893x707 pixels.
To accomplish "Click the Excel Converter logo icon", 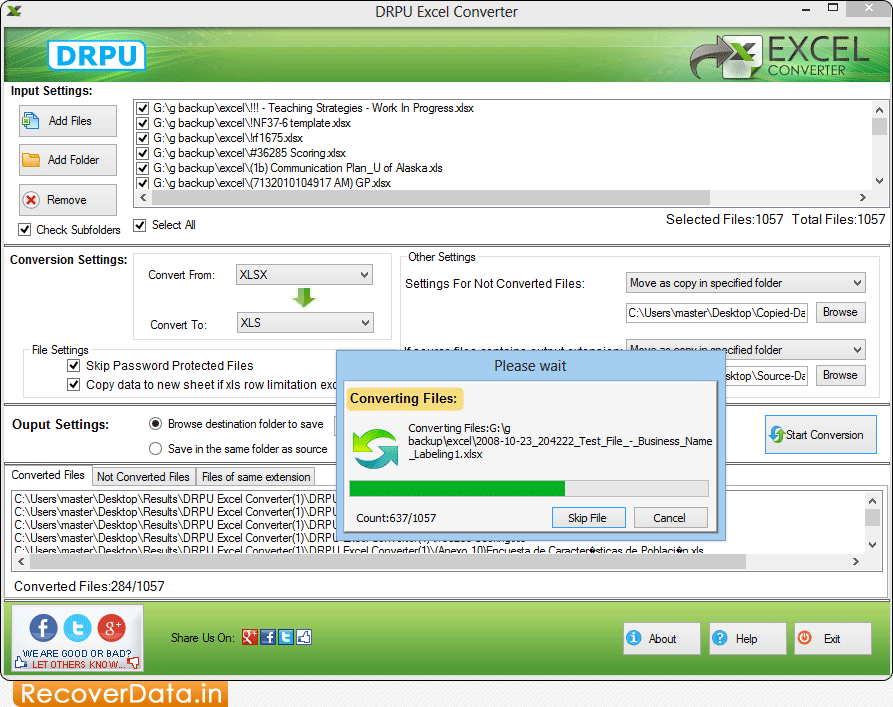I will coord(726,57).
